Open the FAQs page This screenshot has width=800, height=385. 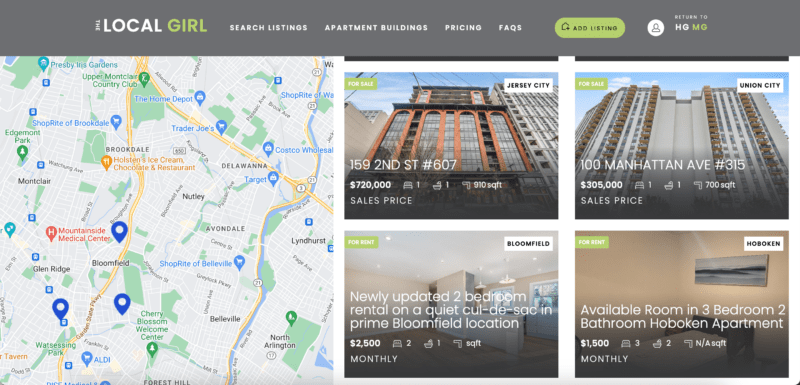pos(510,28)
